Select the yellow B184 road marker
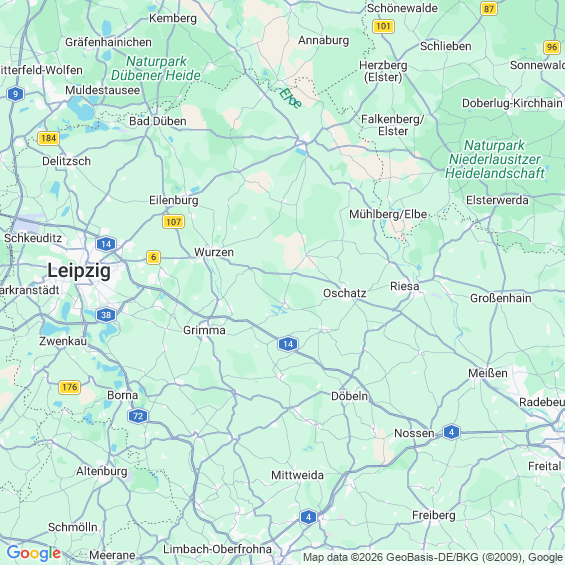Screen dimensions: 565x565 point(48,138)
